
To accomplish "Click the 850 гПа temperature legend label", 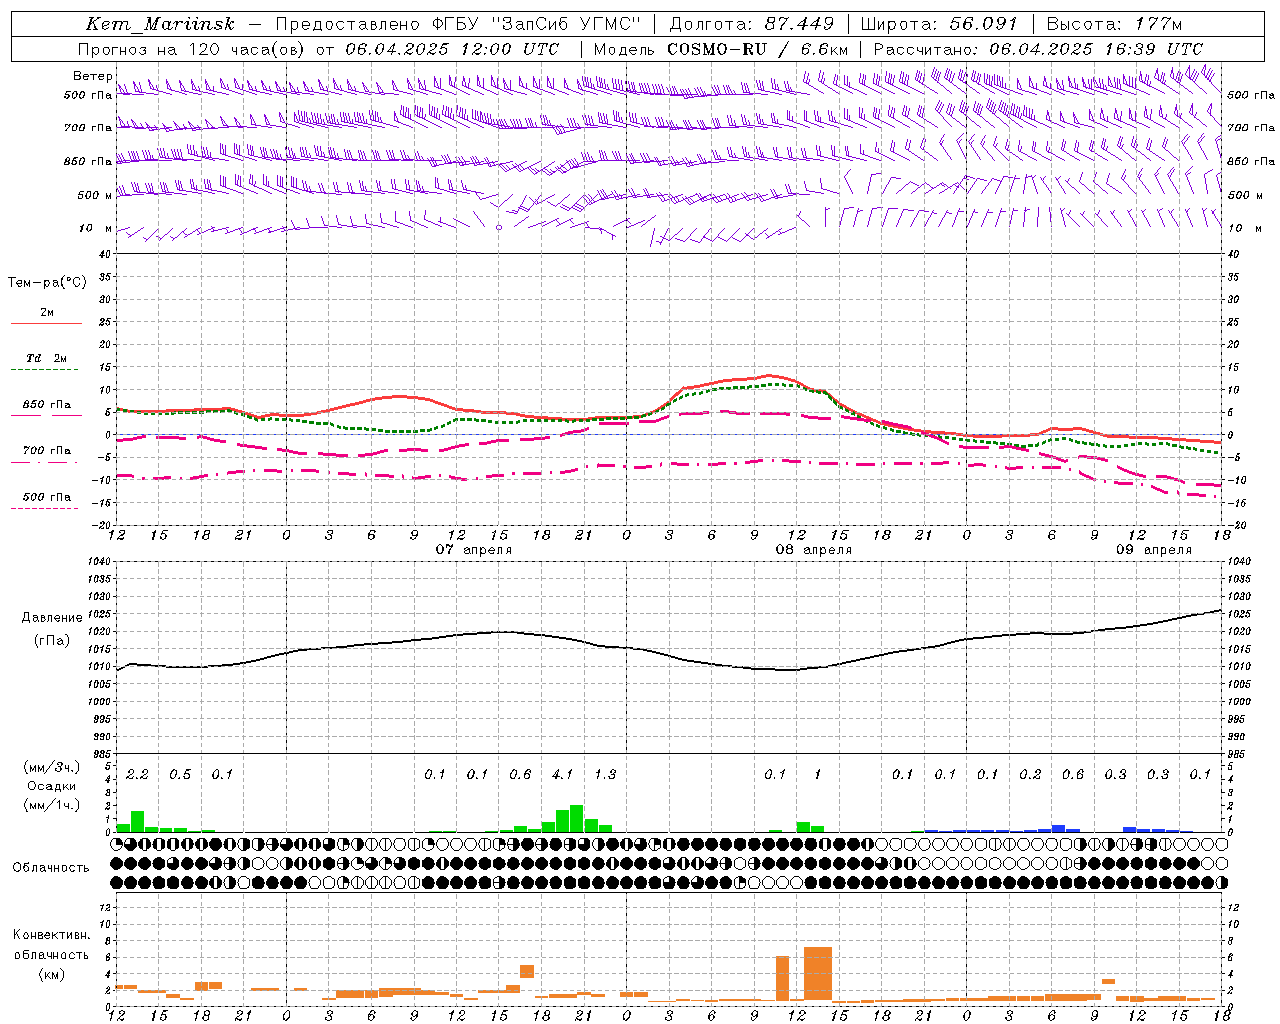I will coord(47,405).
